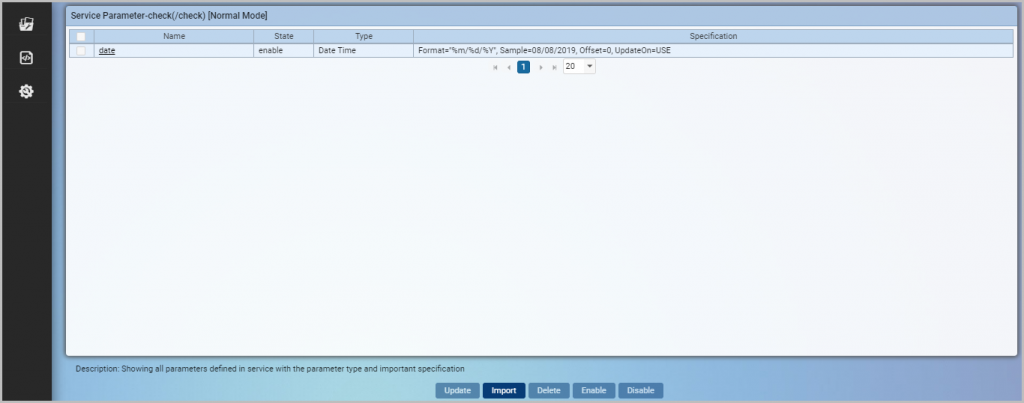The height and width of the screenshot is (403, 1024).
Task: Go to next page arrow
Action: point(541,67)
